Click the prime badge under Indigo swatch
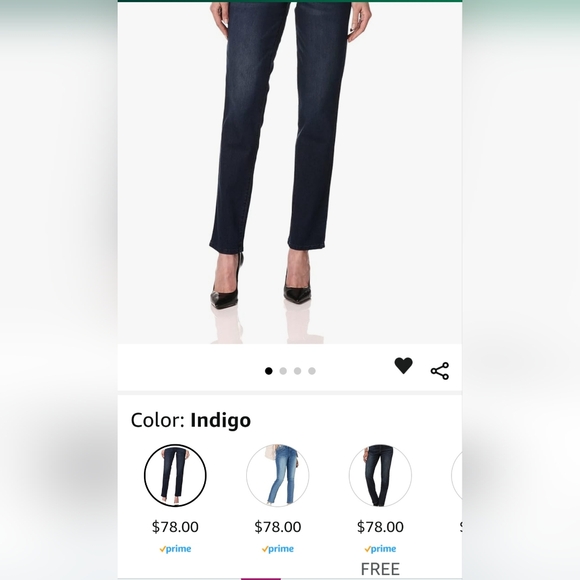 coord(175,549)
